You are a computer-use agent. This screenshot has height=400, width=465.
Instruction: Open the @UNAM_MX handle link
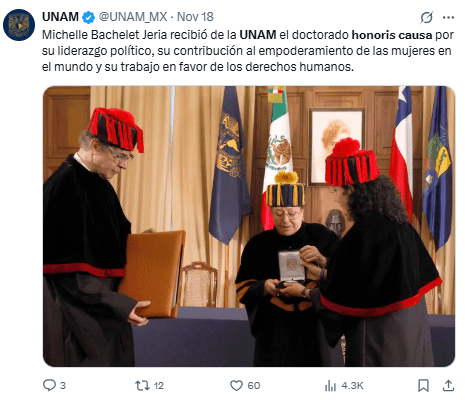click(x=133, y=17)
